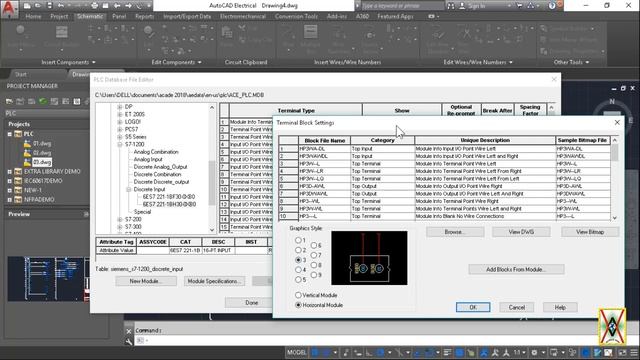The width and height of the screenshot is (640, 360).
Task: Switch to the Panel ribbon tab
Action: click(119, 16)
